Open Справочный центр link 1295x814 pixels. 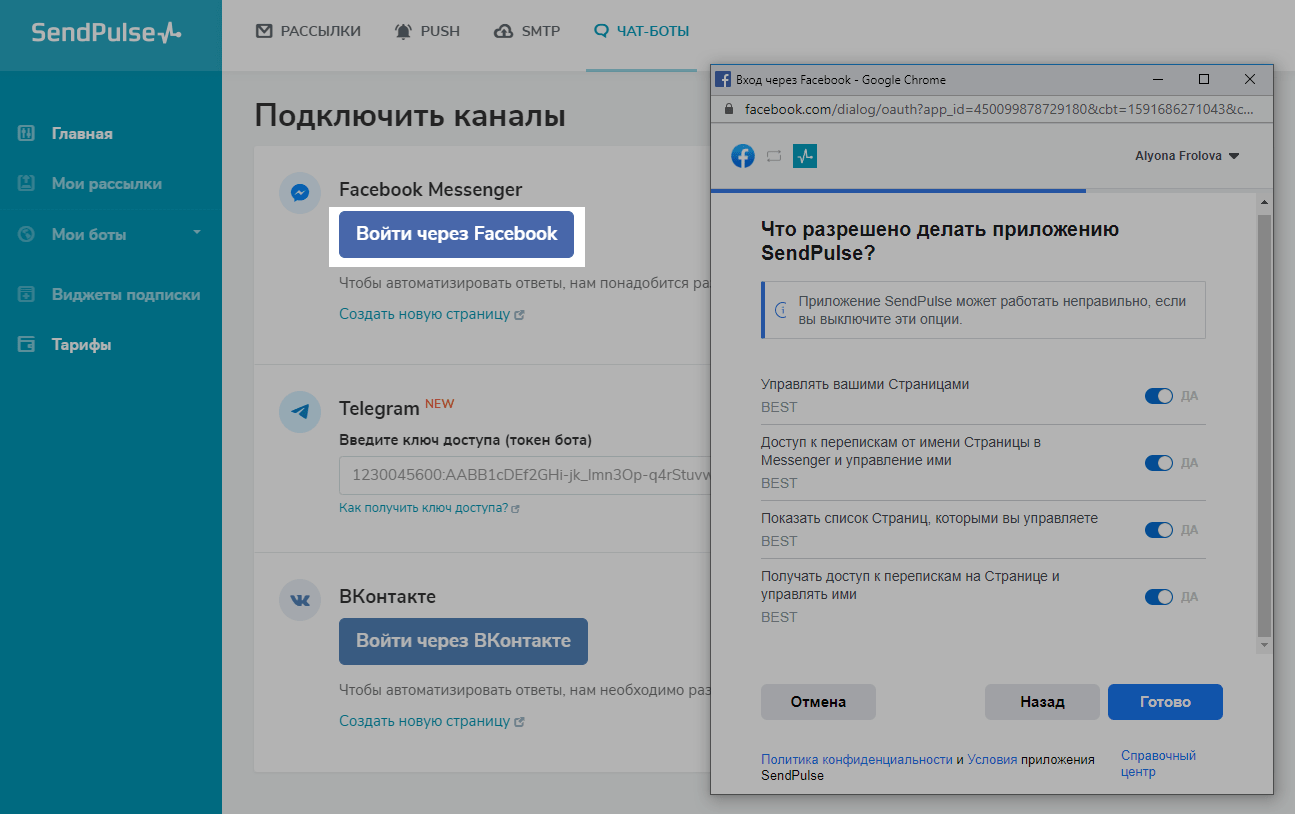click(x=1158, y=764)
